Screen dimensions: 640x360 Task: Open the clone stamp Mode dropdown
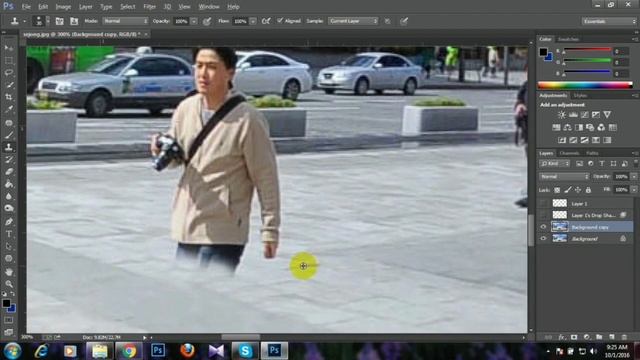[x=125, y=21]
